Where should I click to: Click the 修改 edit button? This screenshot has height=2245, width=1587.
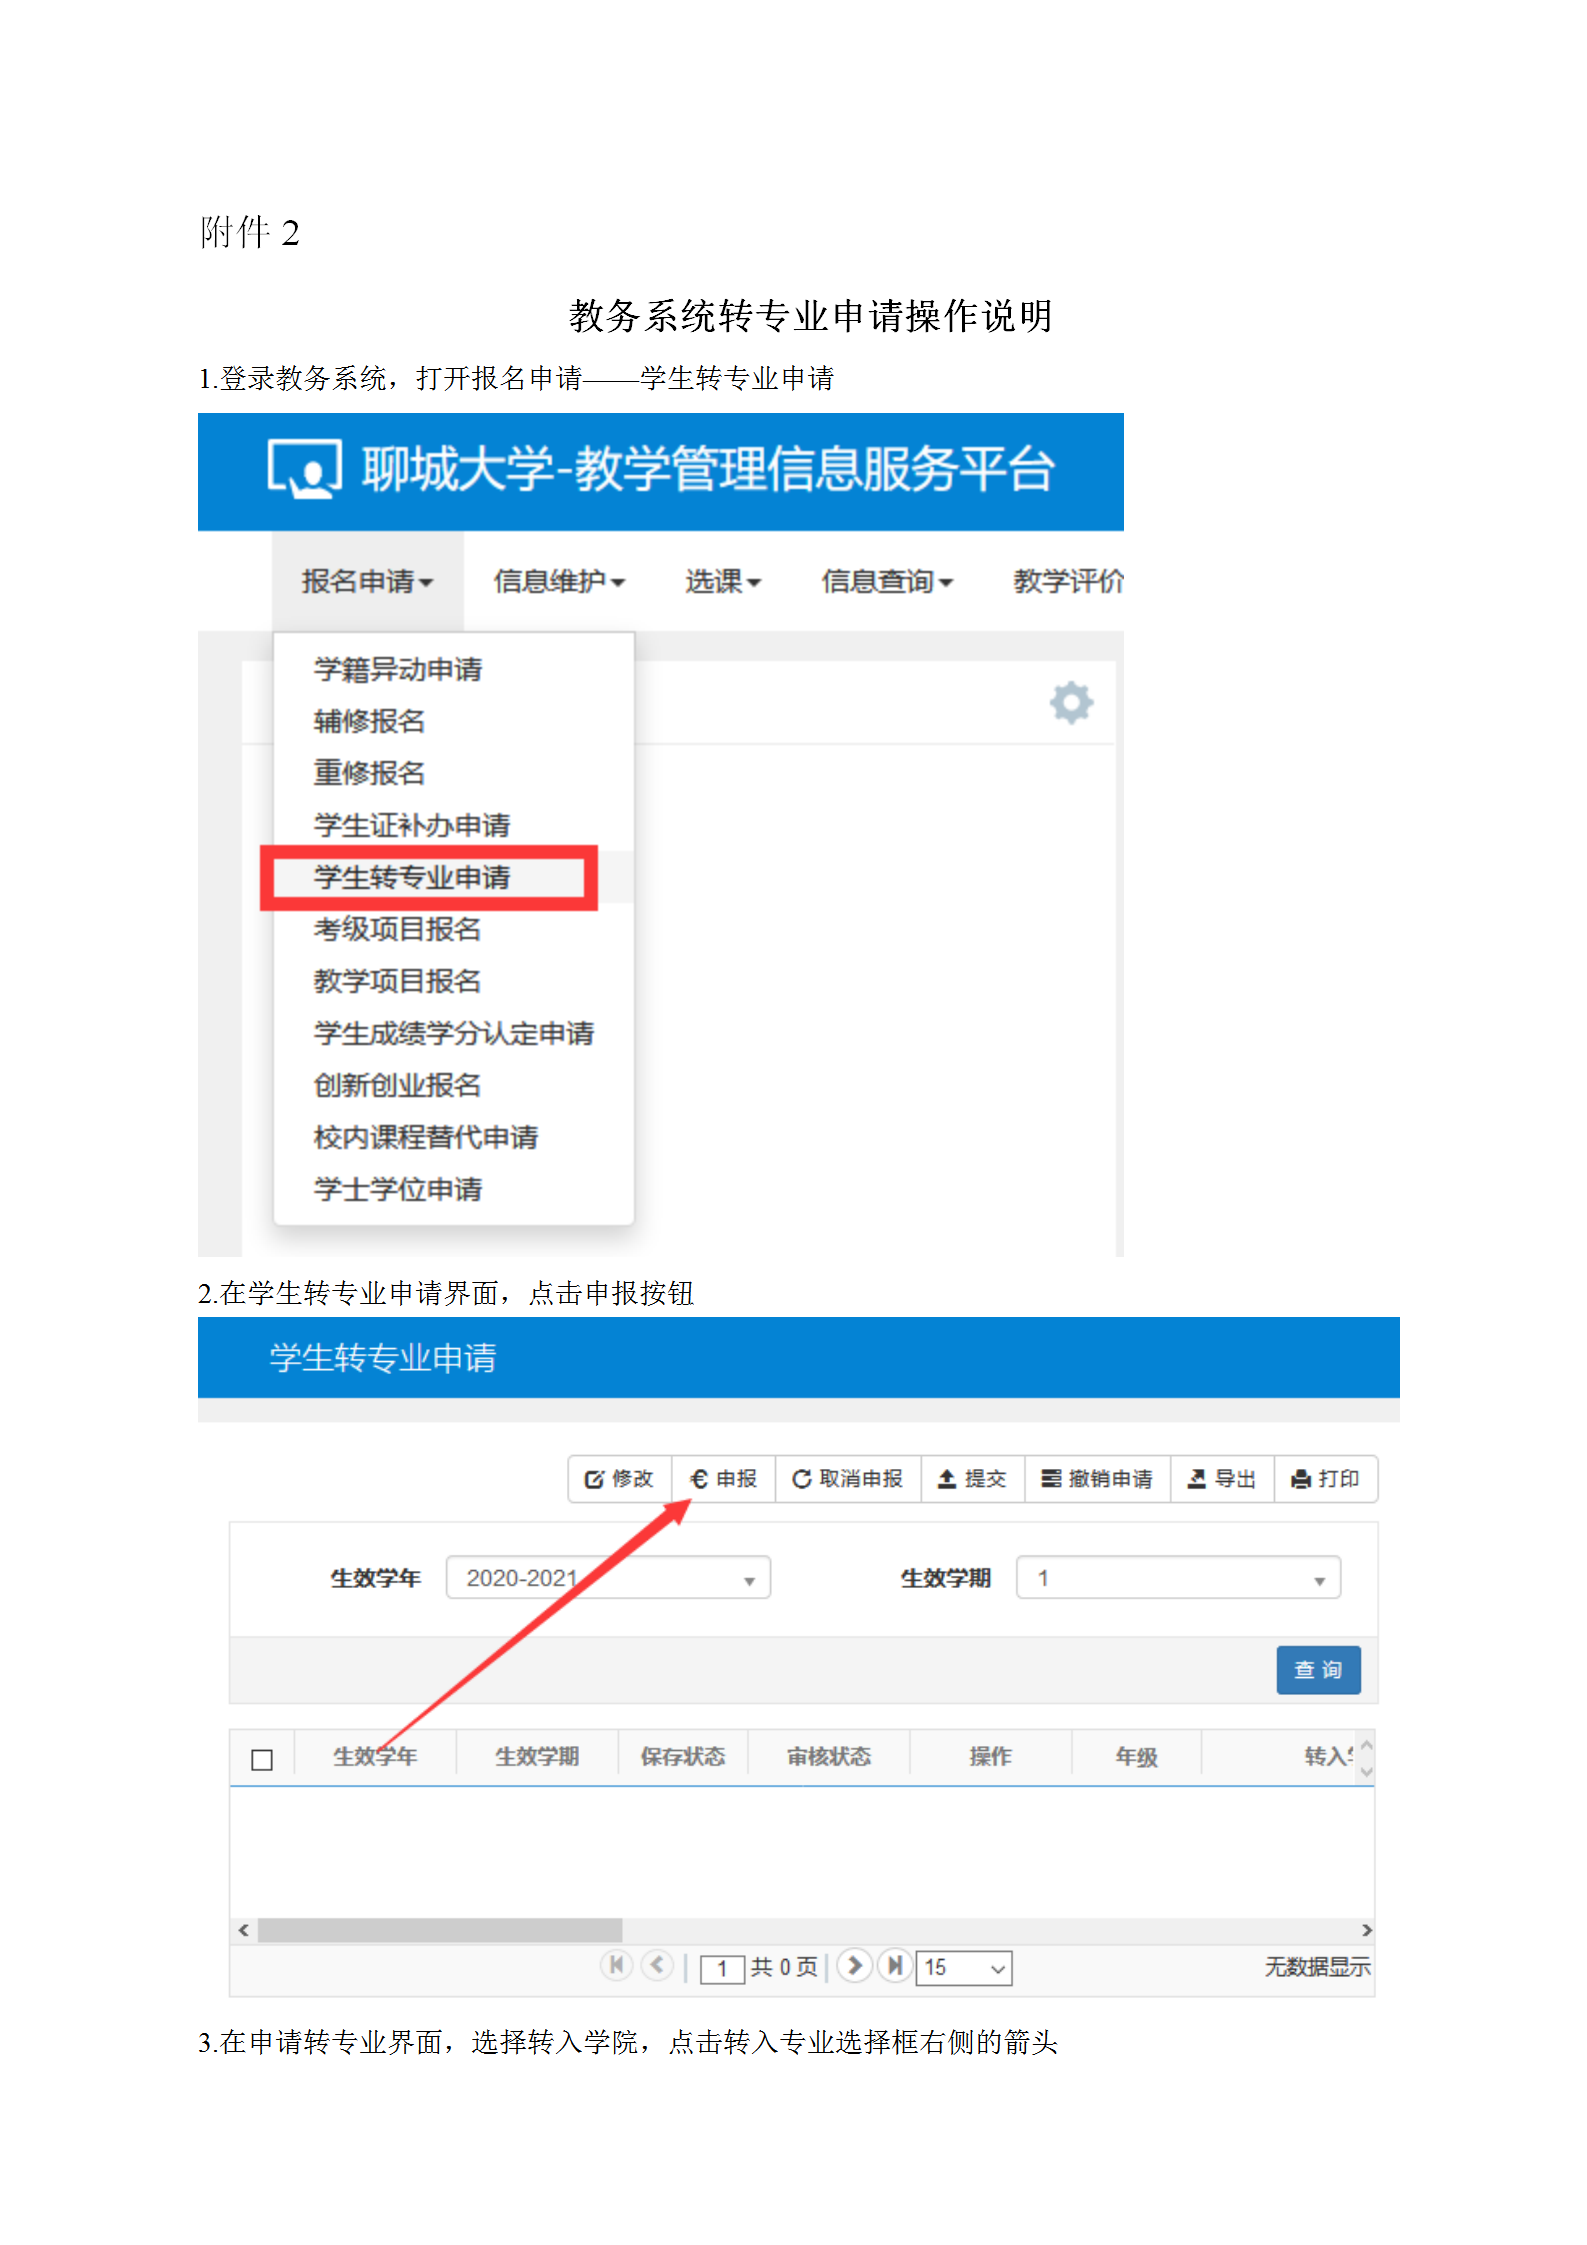coord(619,1478)
